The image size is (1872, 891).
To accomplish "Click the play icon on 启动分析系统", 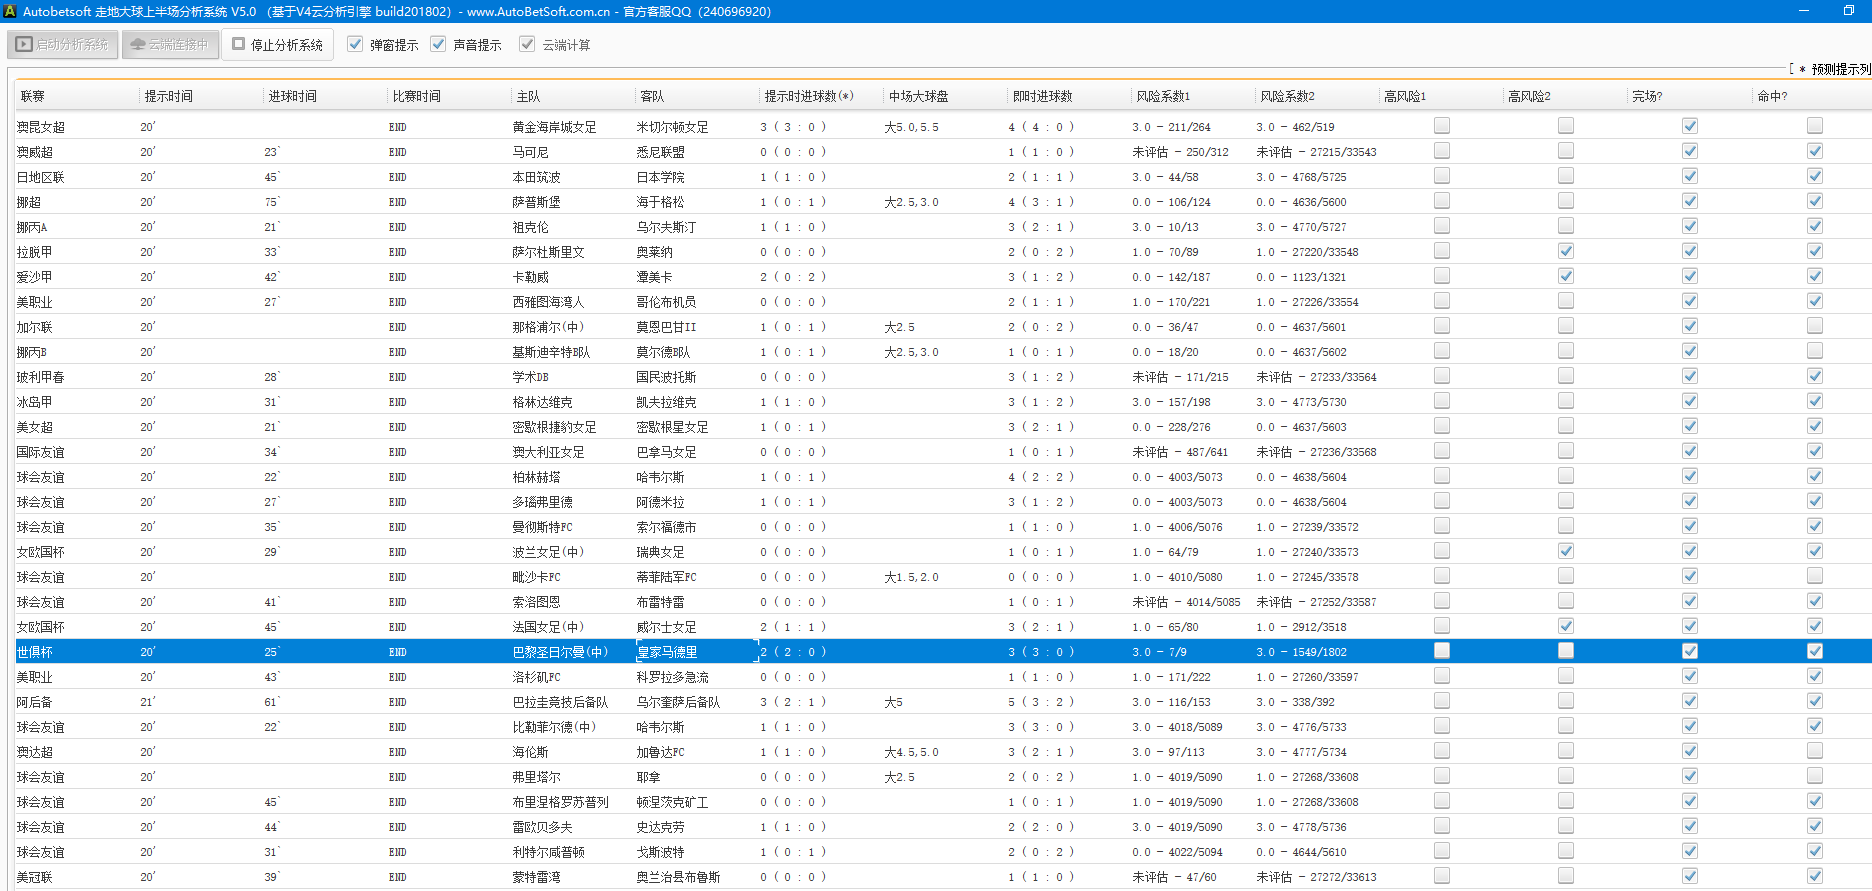I will coord(24,45).
